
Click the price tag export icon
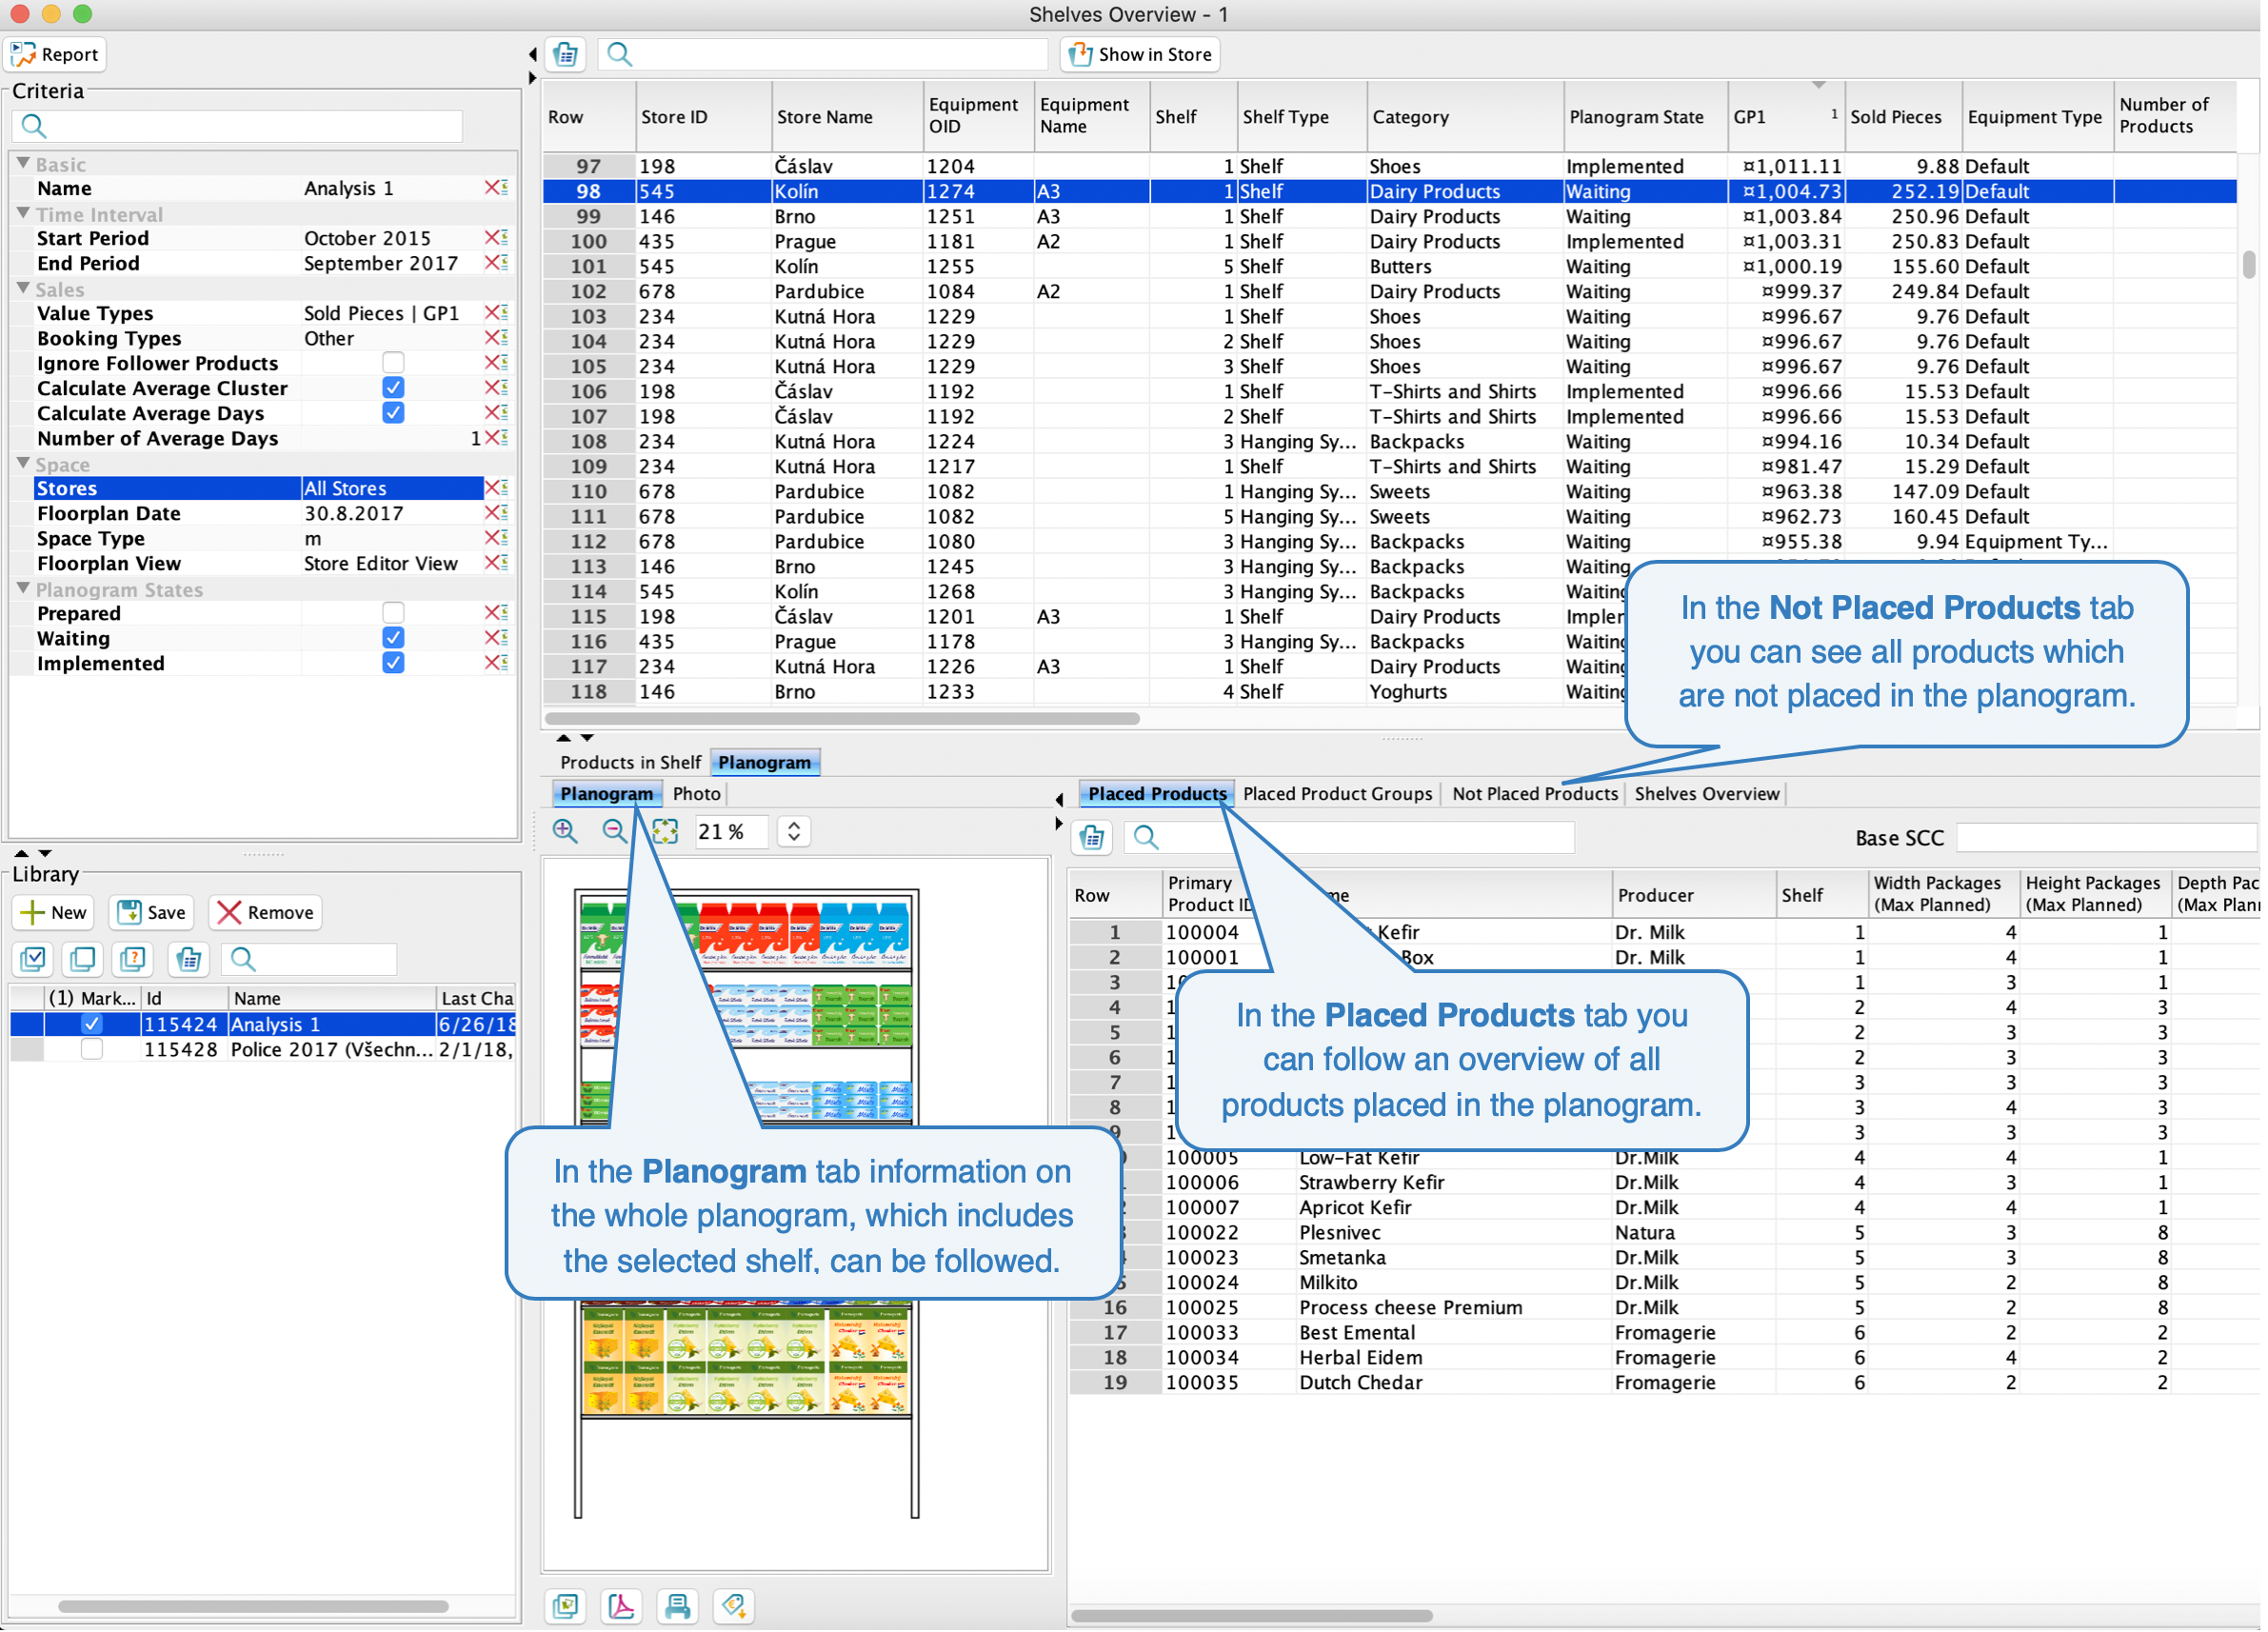pyautogui.click(x=735, y=1608)
